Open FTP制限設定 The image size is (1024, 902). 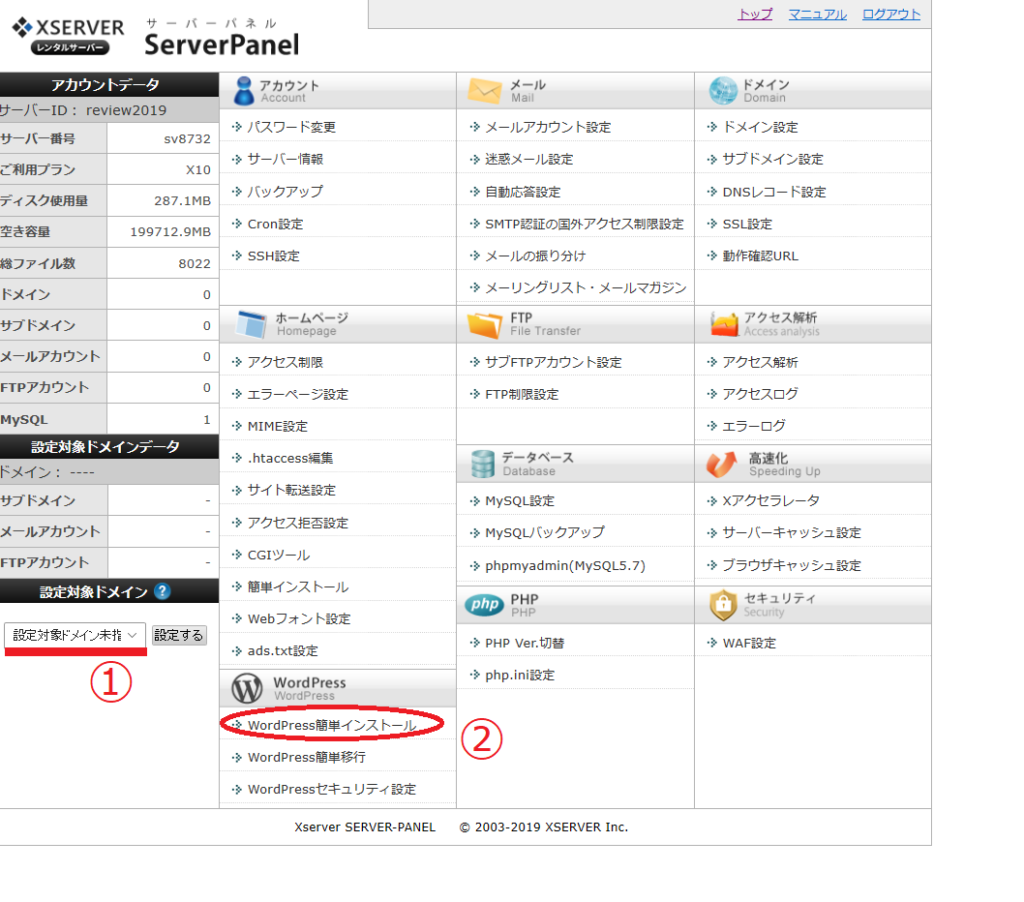click(x=522, y=395)
